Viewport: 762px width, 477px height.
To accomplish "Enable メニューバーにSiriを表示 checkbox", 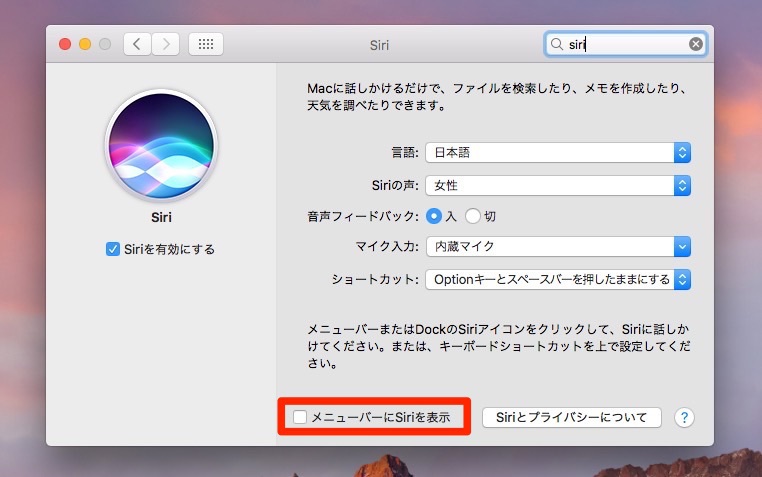I will pyautogui.click(x=300, y=417).
